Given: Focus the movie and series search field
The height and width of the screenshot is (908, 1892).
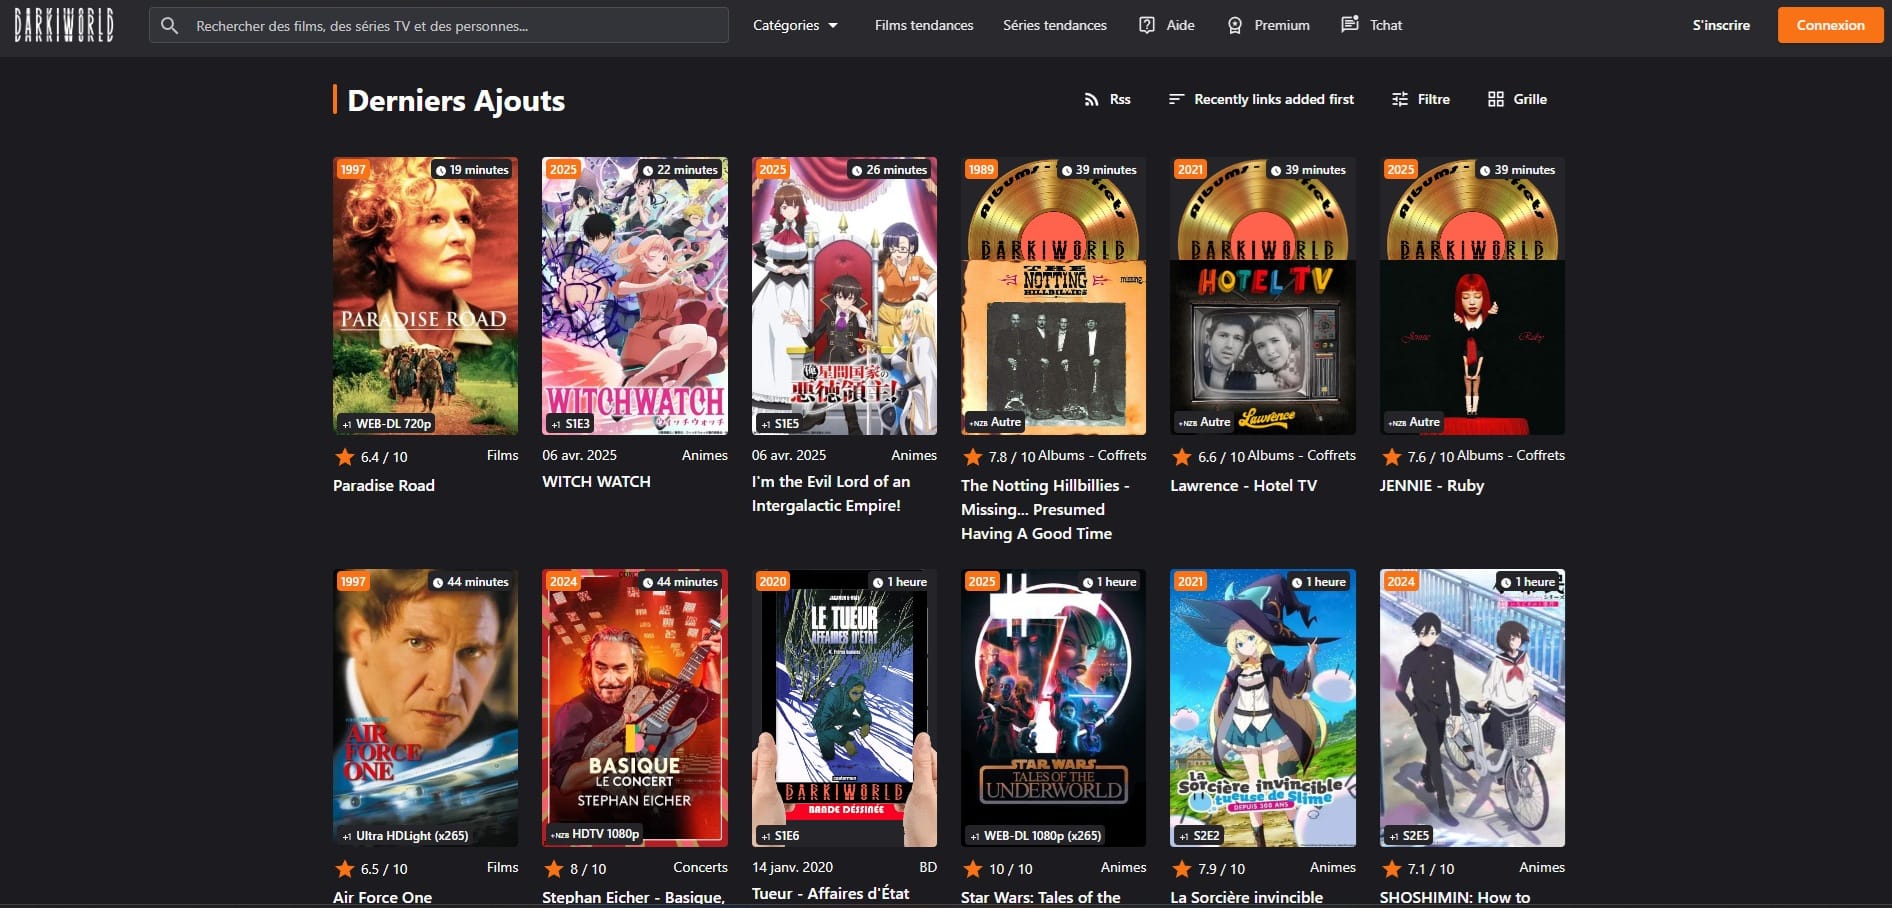Looking at the screenshot, I should click(439, 26).
